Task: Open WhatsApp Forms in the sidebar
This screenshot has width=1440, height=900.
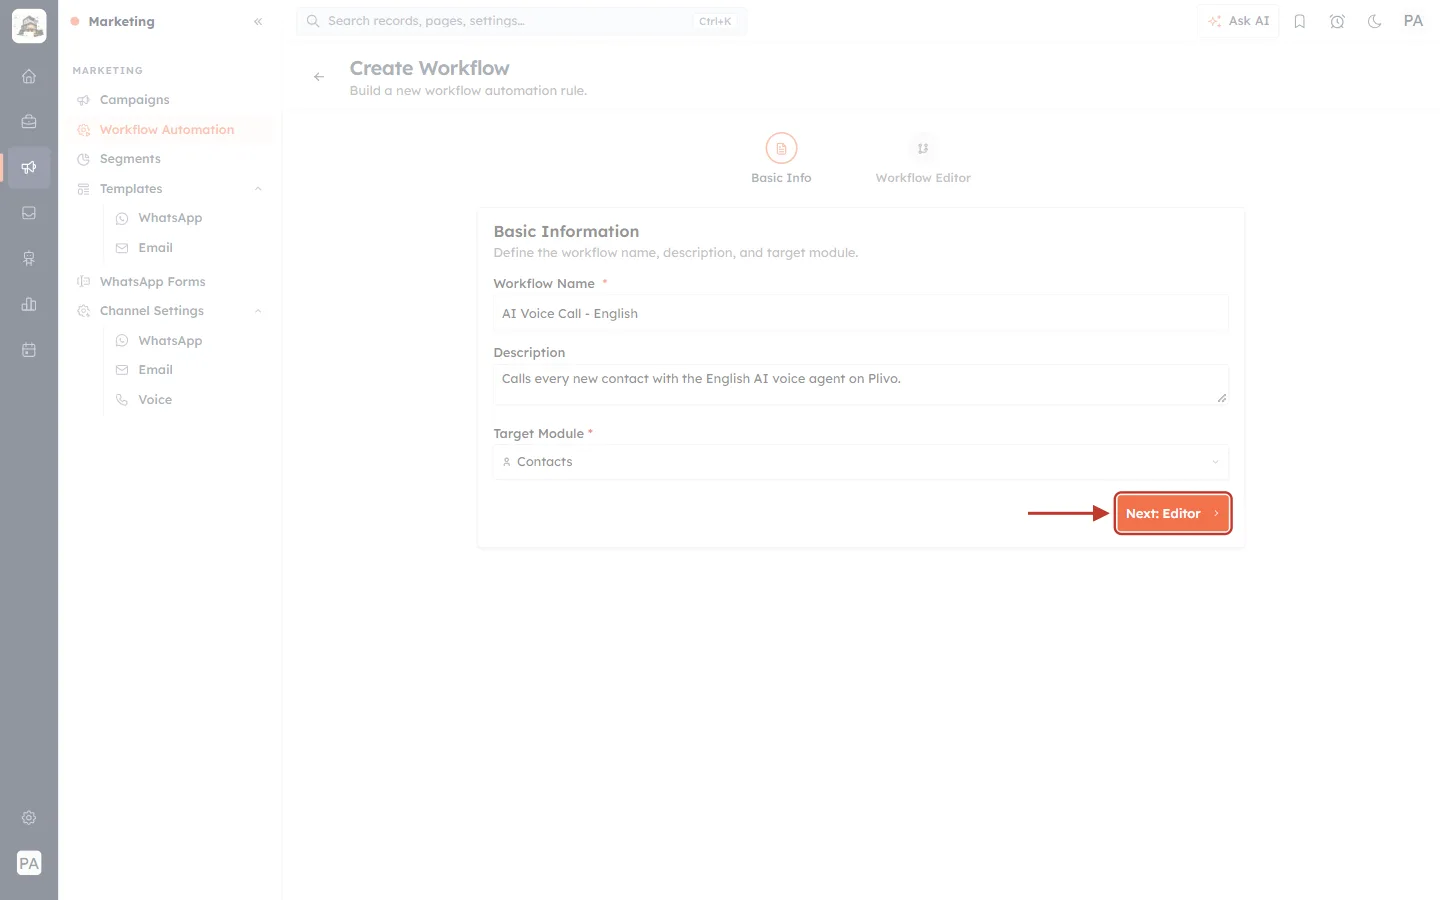Action: tap(169, 282)
